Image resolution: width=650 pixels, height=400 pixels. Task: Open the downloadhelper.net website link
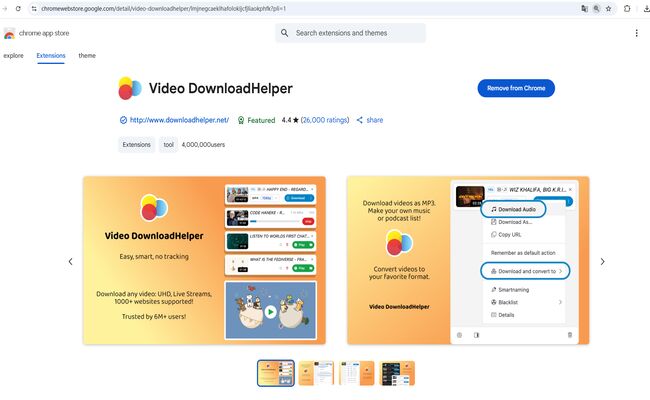(x=179, y=120)
